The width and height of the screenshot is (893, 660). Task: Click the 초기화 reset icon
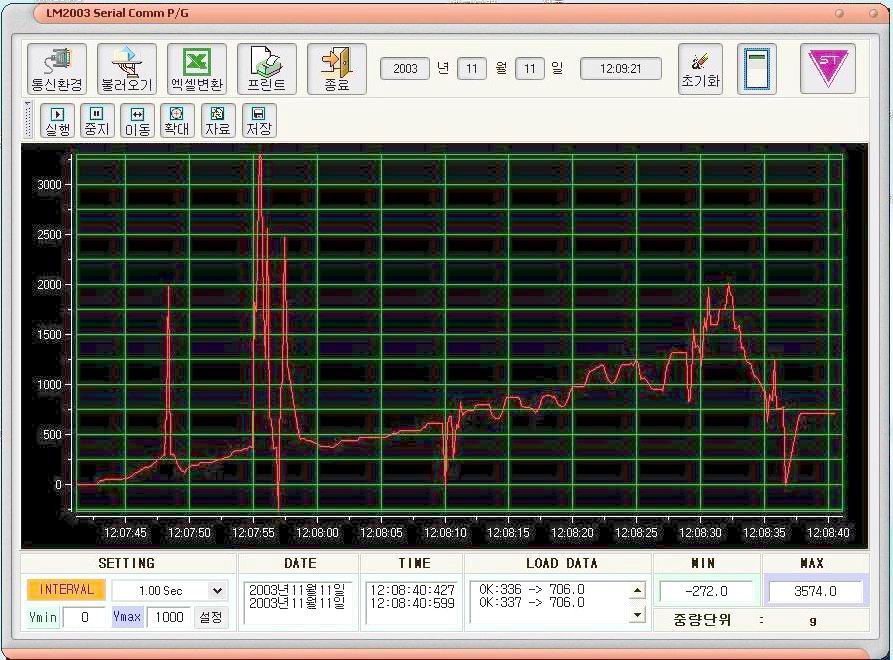[x=700, y=69]
